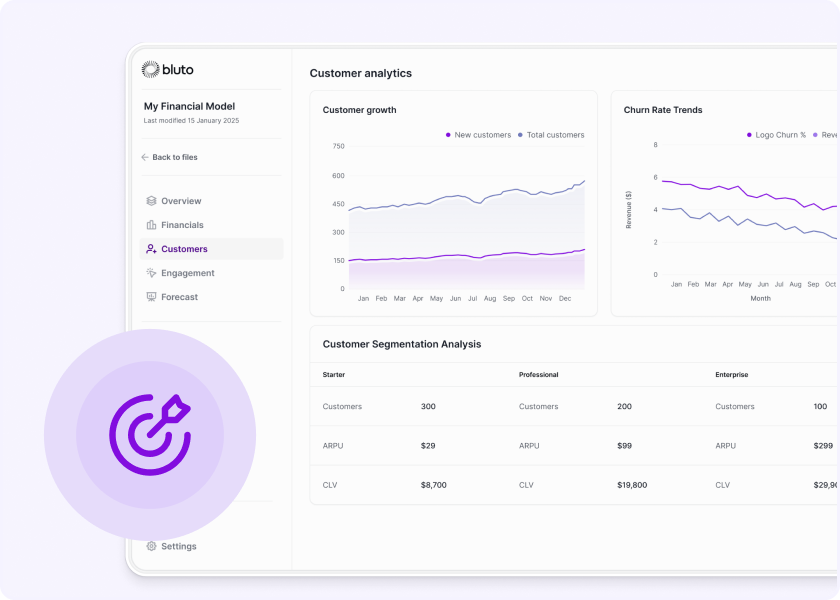Click the Financials bar chart icon
The width and height of the screenshot is (840, 600).
click(151, 225)
